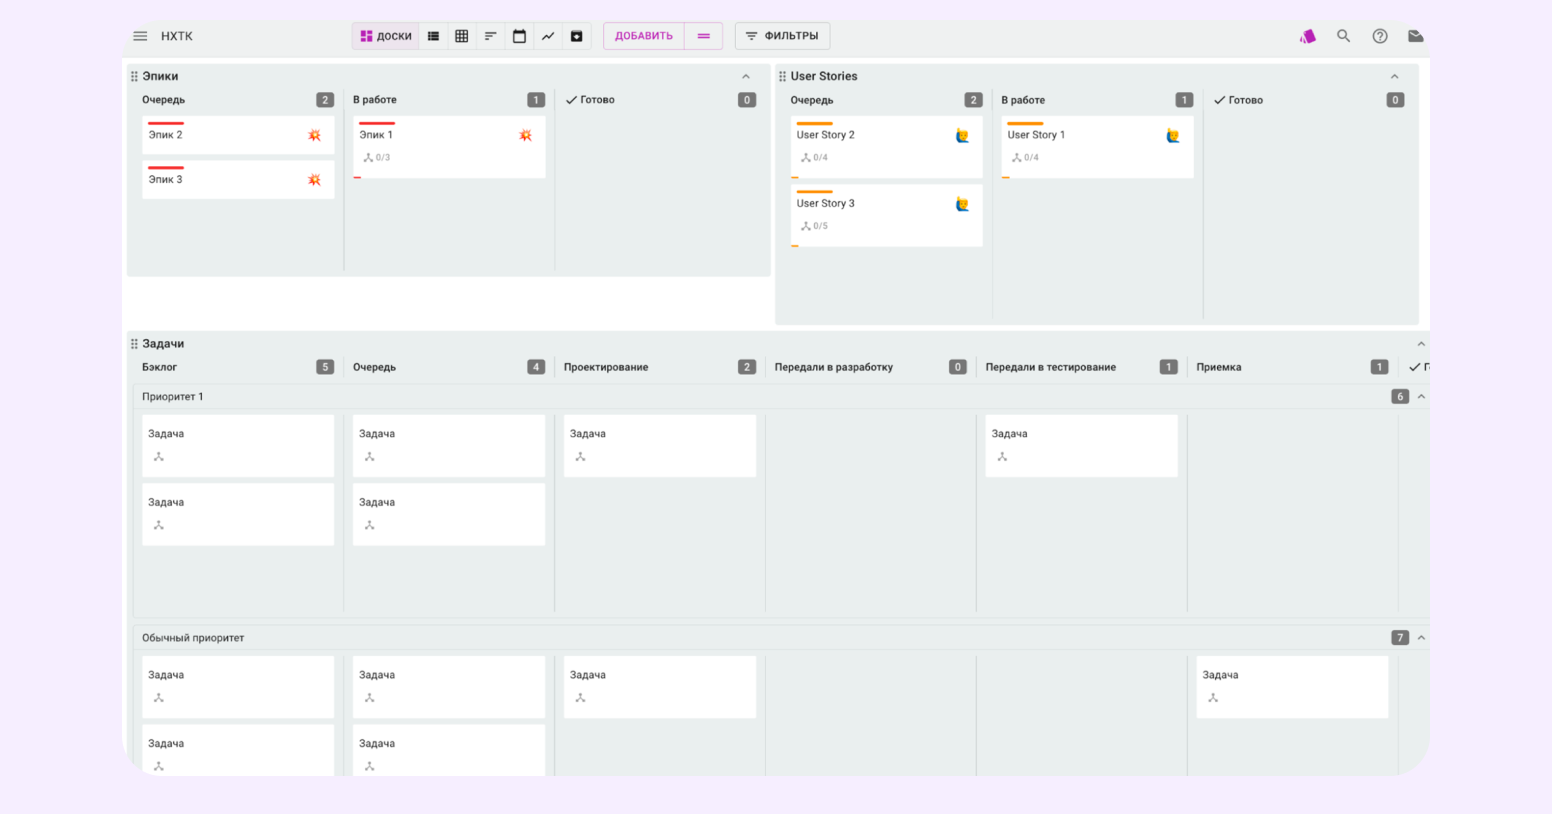
Task: Click the Приоритет 1 swimlane label
Action: point(173,397)
